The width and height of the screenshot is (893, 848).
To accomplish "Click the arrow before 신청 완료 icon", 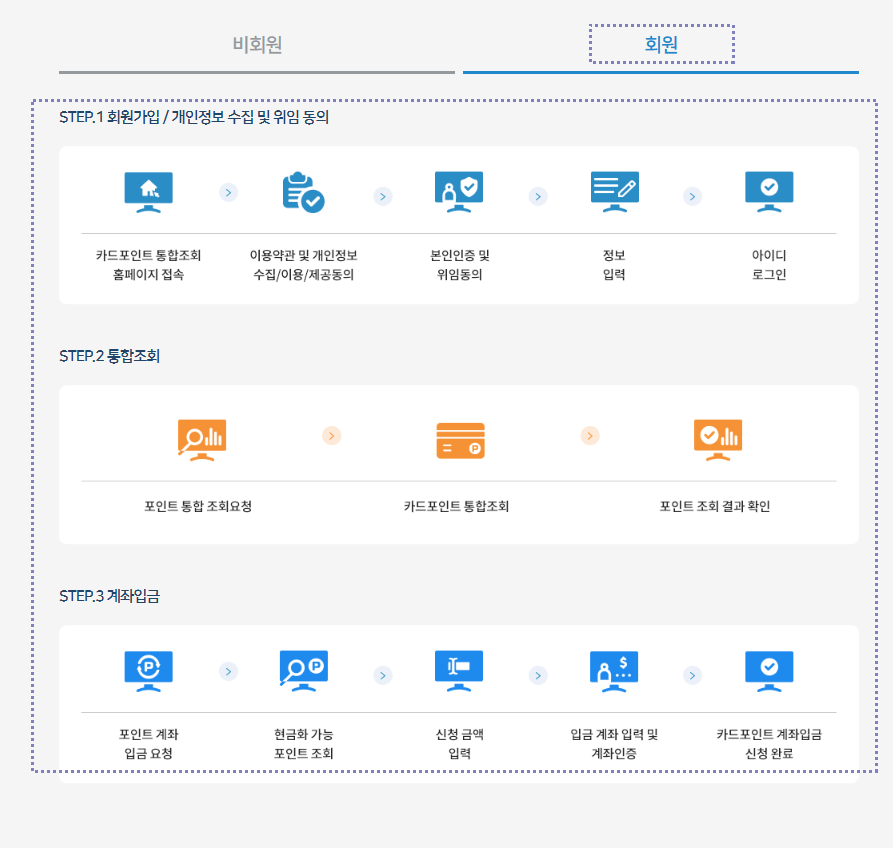I will pyautogui.click(x=693, y=675).
